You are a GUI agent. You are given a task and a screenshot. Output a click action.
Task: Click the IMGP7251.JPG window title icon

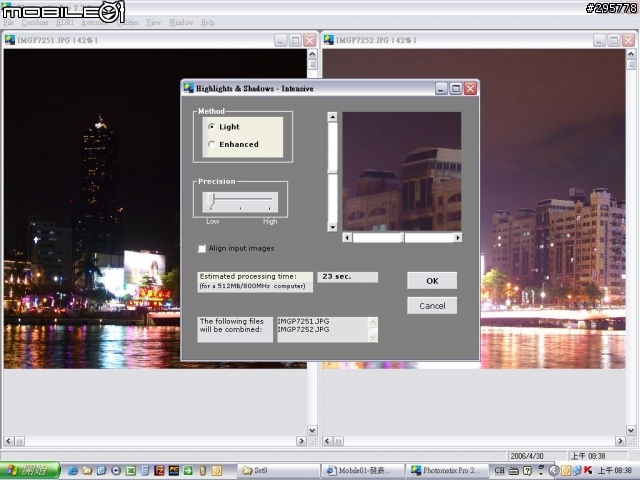[10, 40]
